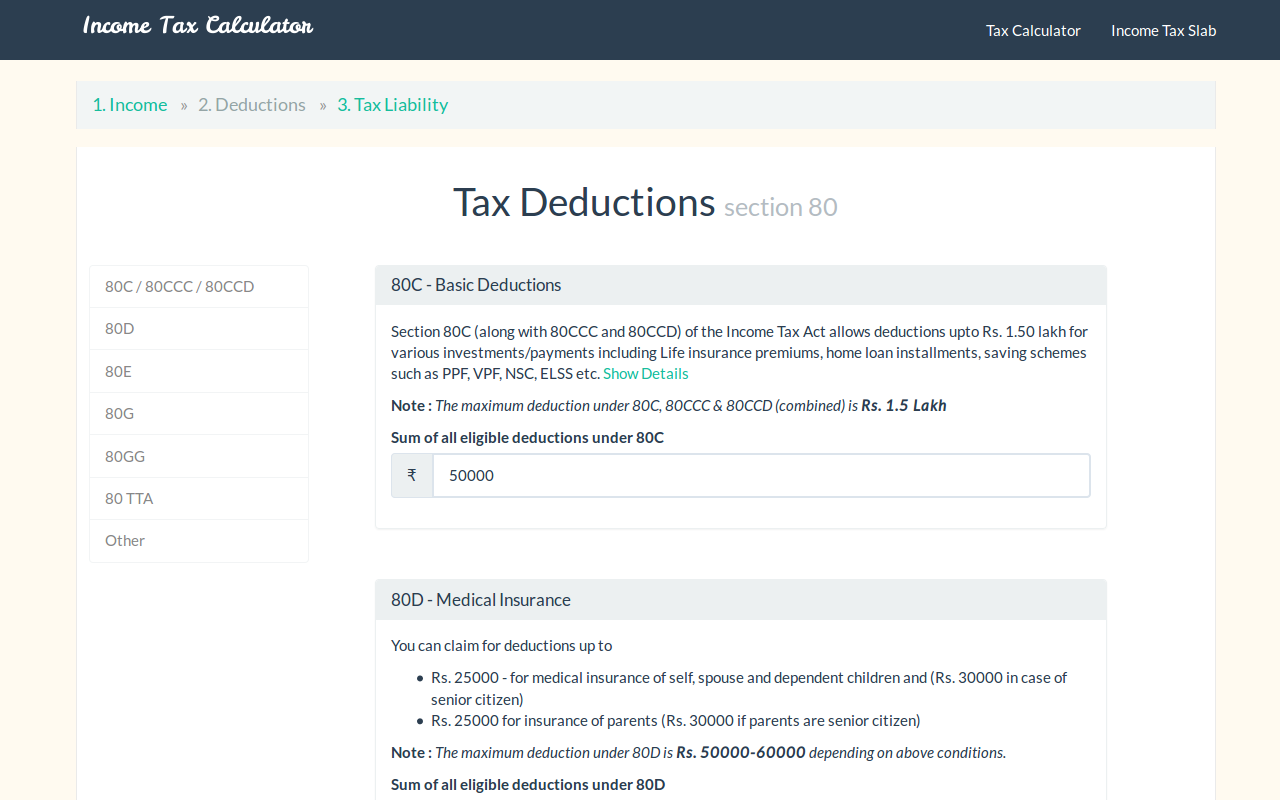Open the Income Tax Calculator home logo
Screen dimensions: 1280x800
click(198, 26)
